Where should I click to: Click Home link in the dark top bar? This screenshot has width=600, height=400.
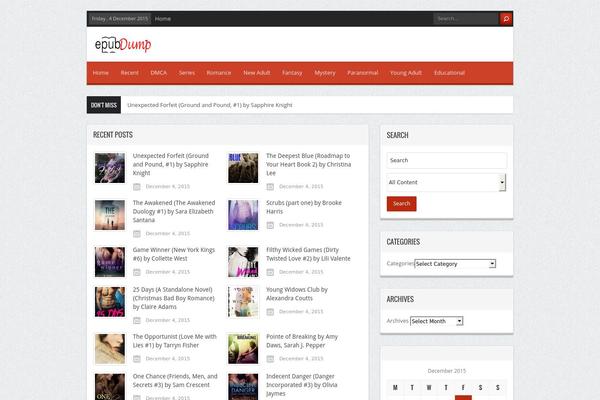163,18
